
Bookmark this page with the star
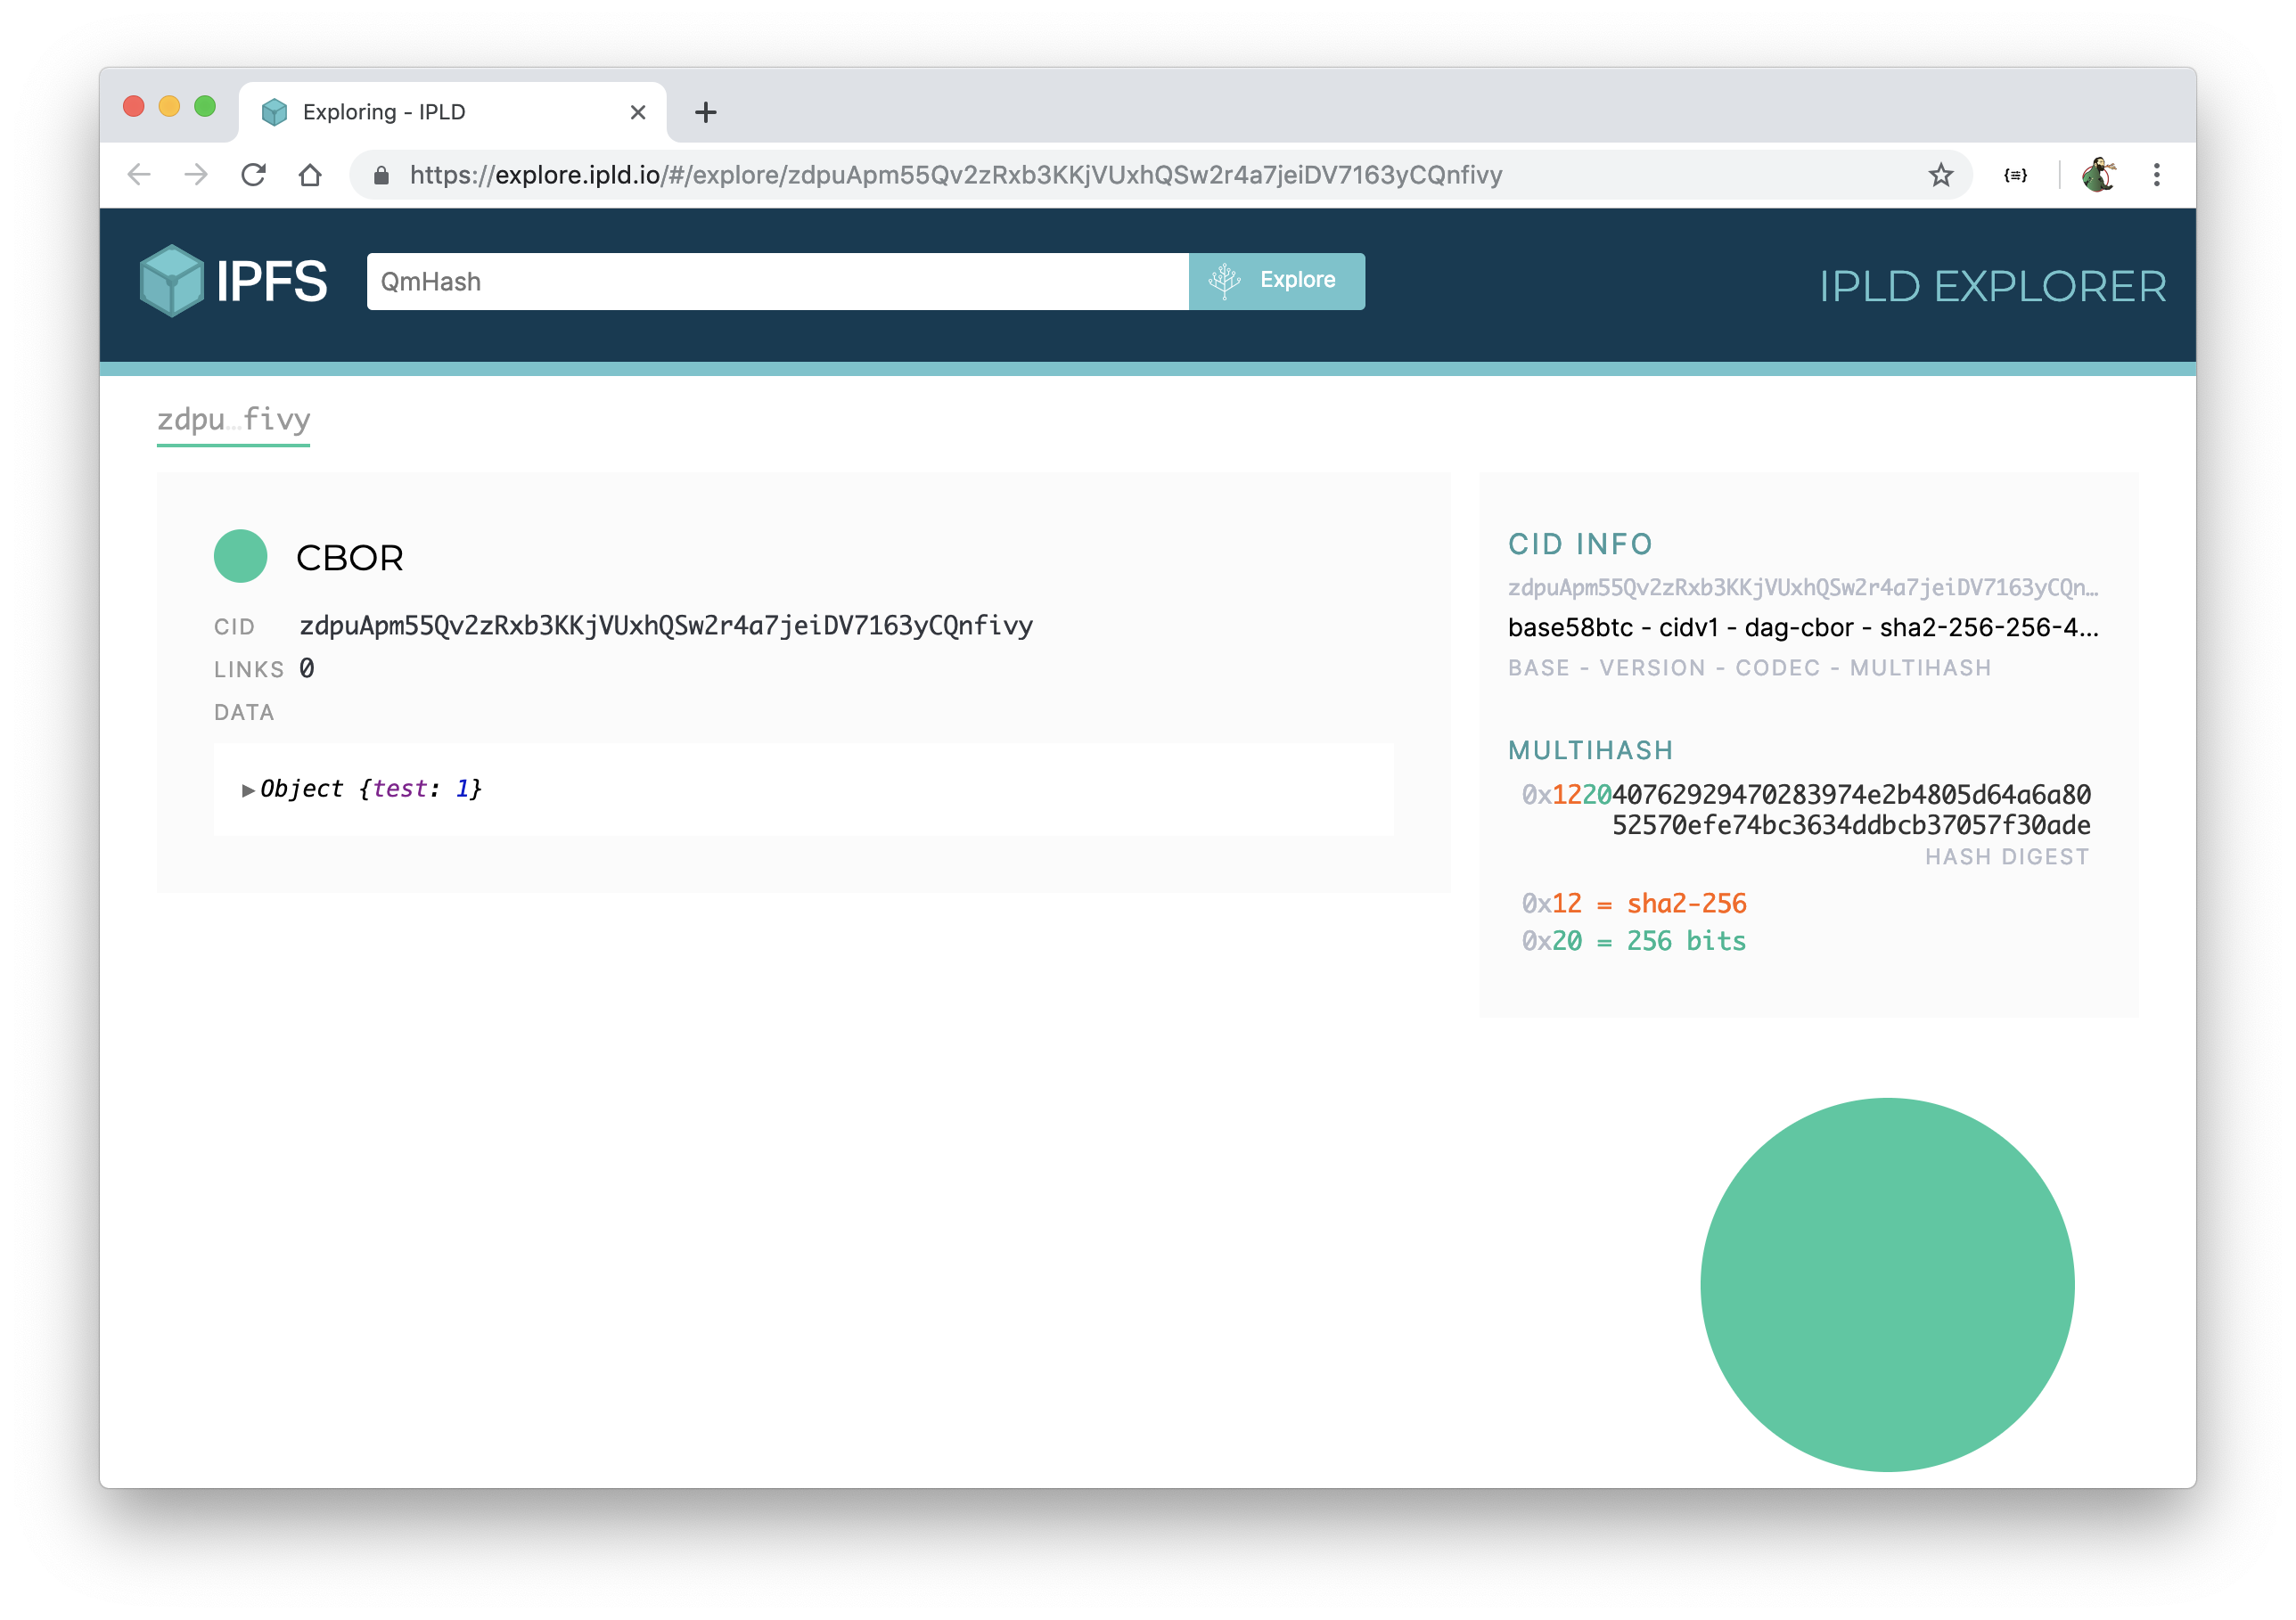coord(1940,175)
